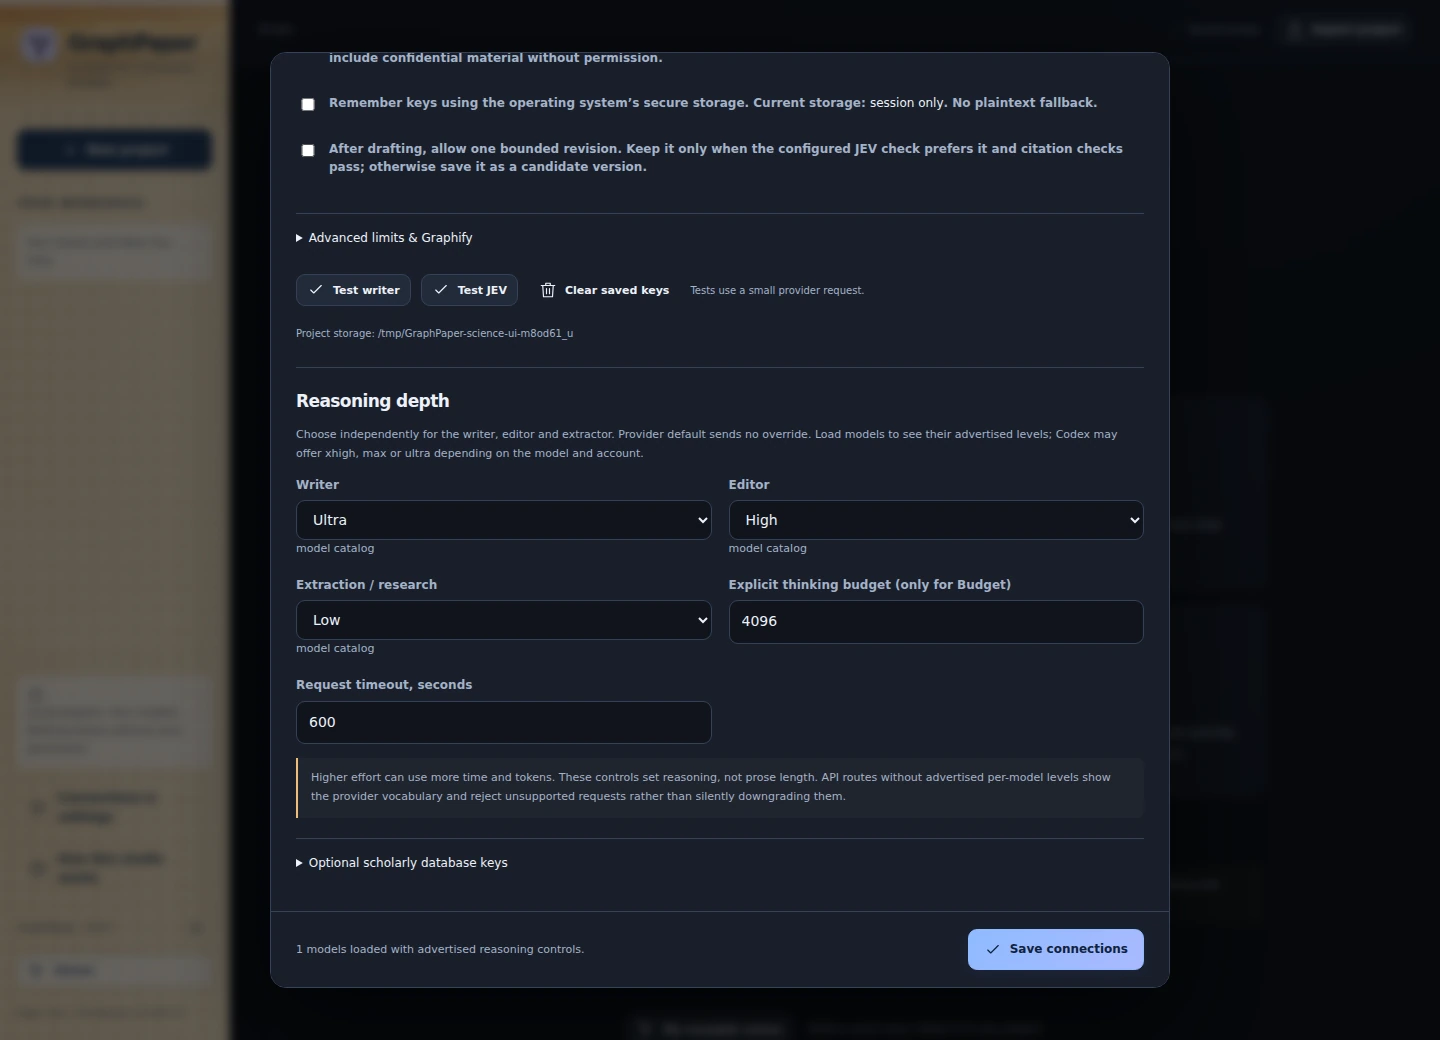
Task: Click the models loaded status text
Action: pyautogui.click(x=440, y=950)
